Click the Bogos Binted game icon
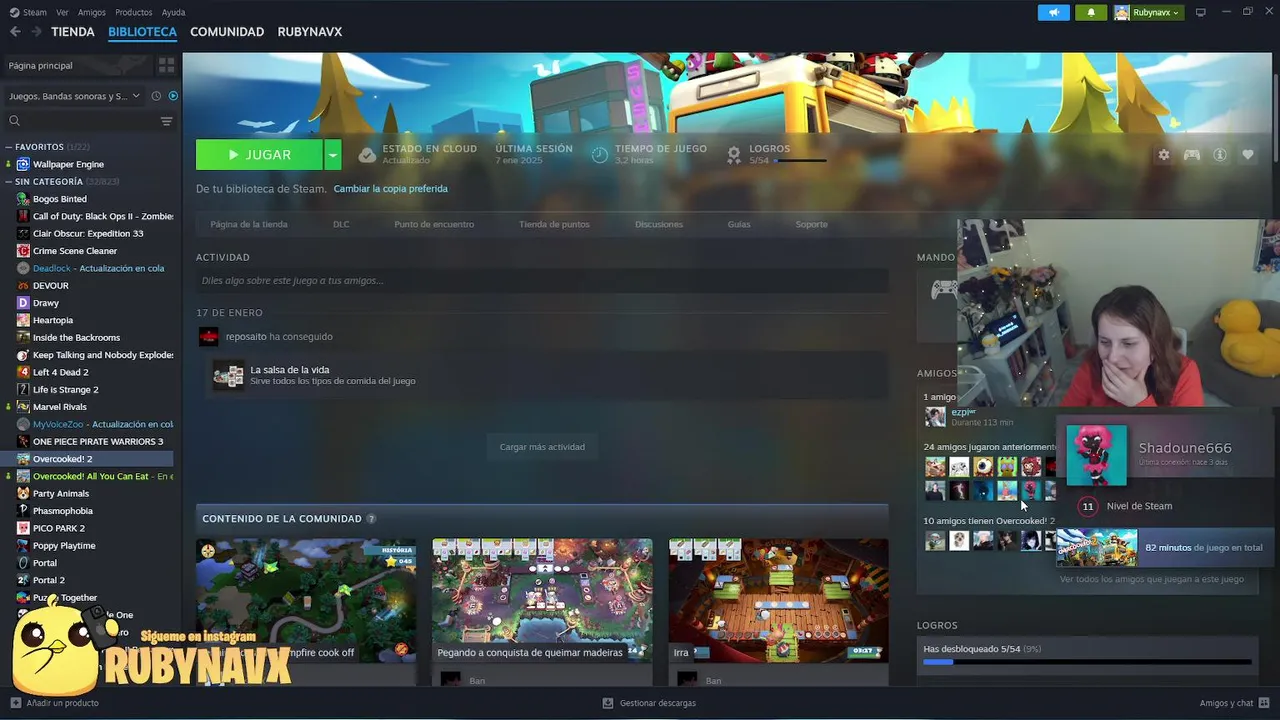Viewport: 1280px width, 720px height. [x=23, y=199]
